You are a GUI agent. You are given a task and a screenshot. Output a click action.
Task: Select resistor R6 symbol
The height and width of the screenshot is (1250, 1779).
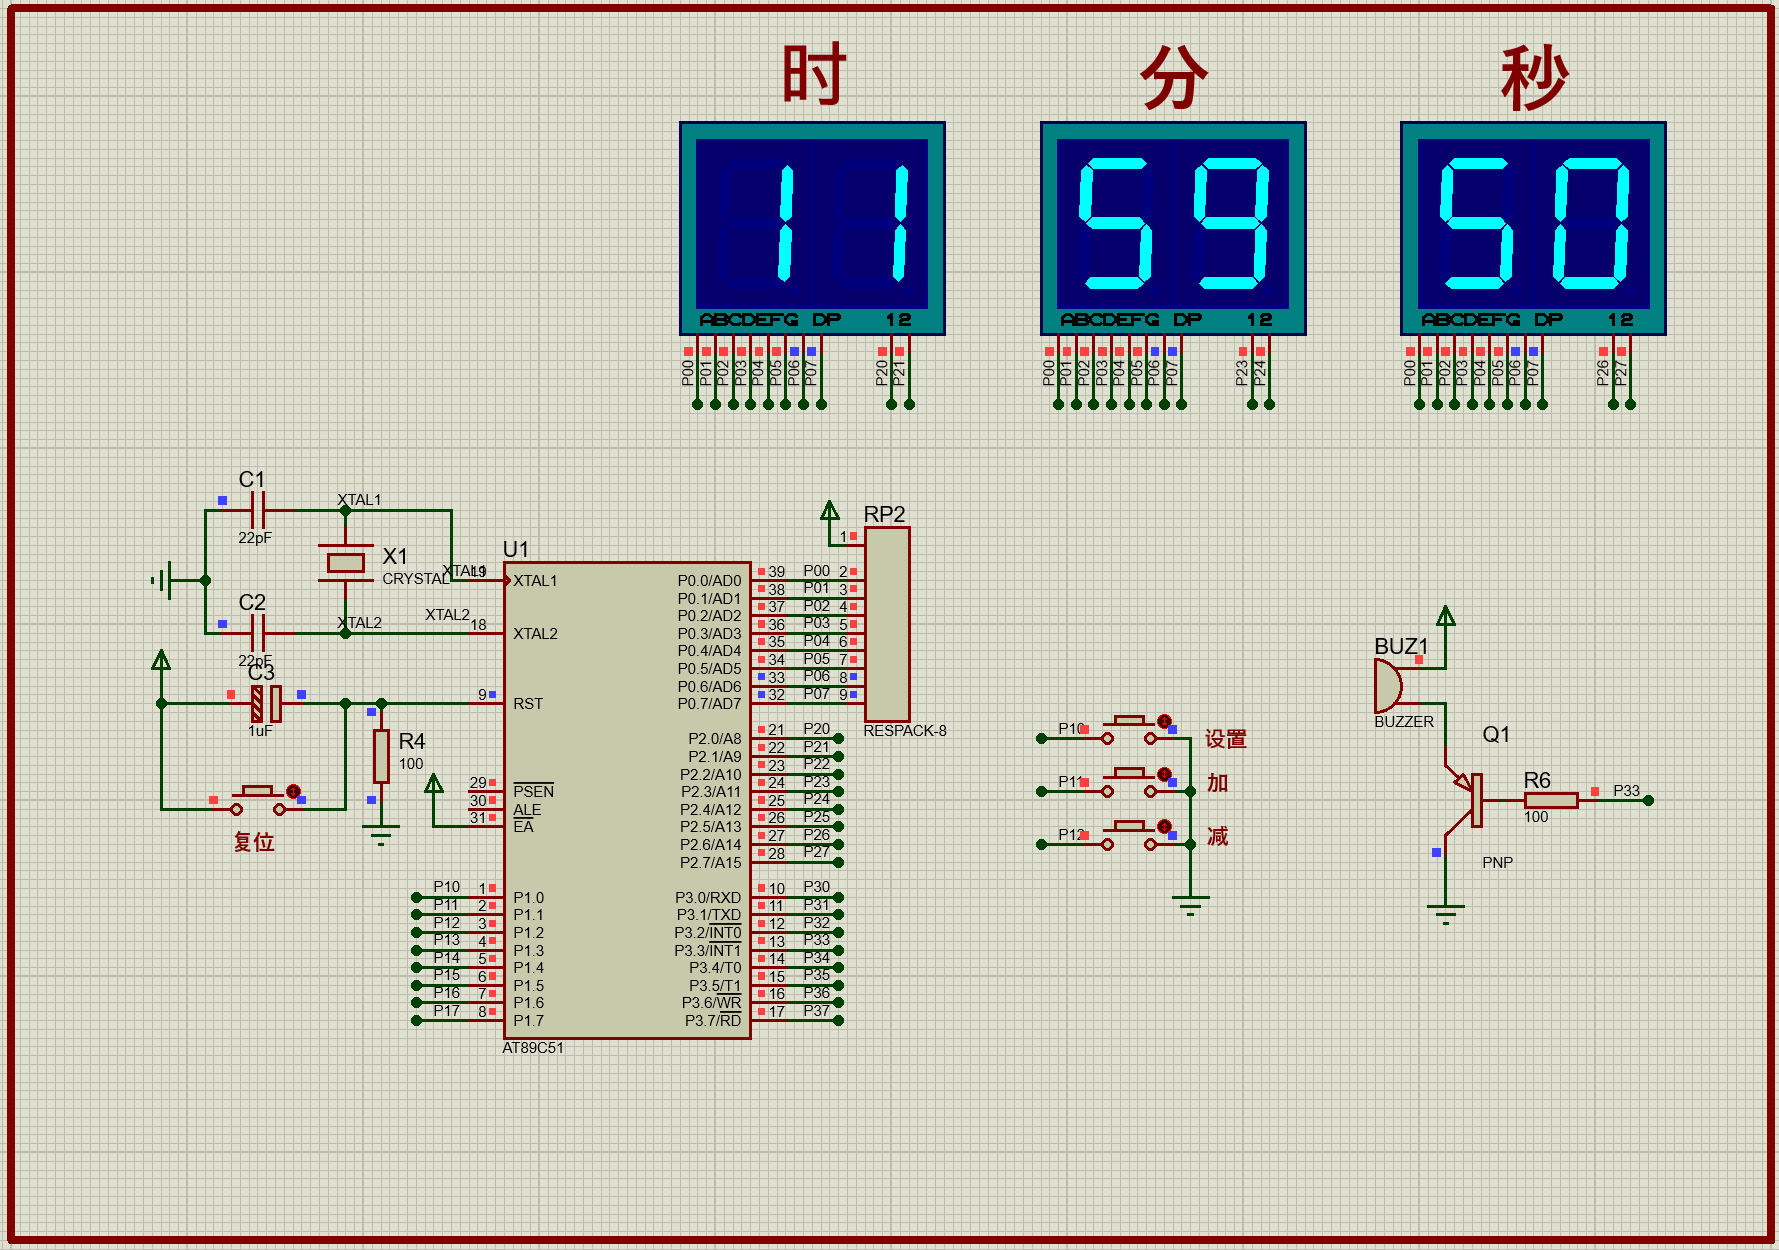(x=1551, y=800)
